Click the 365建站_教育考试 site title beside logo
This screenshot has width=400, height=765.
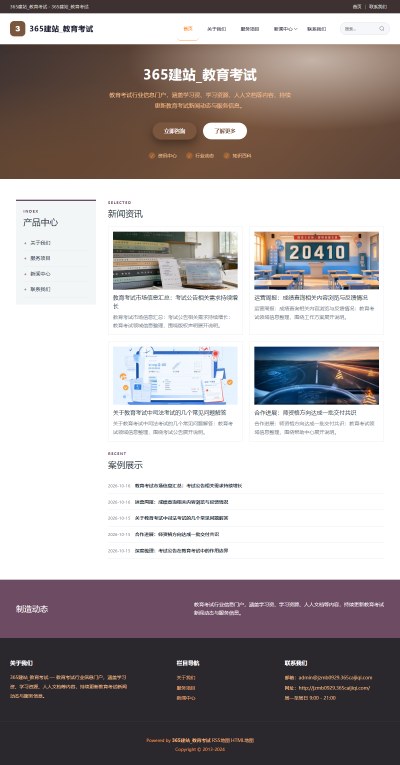click(61, 29)
